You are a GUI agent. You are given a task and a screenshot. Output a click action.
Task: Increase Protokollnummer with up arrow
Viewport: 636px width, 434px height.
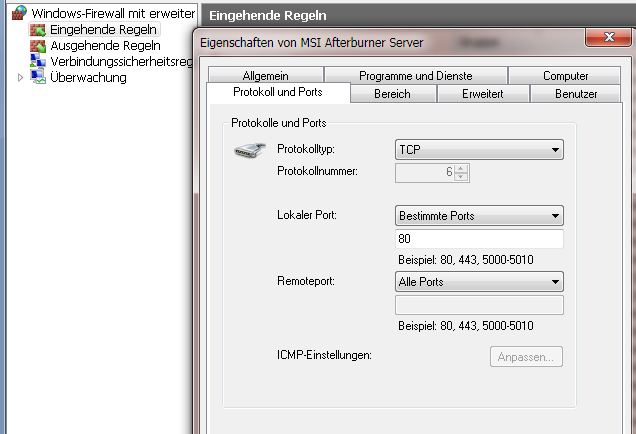point(461,168)
